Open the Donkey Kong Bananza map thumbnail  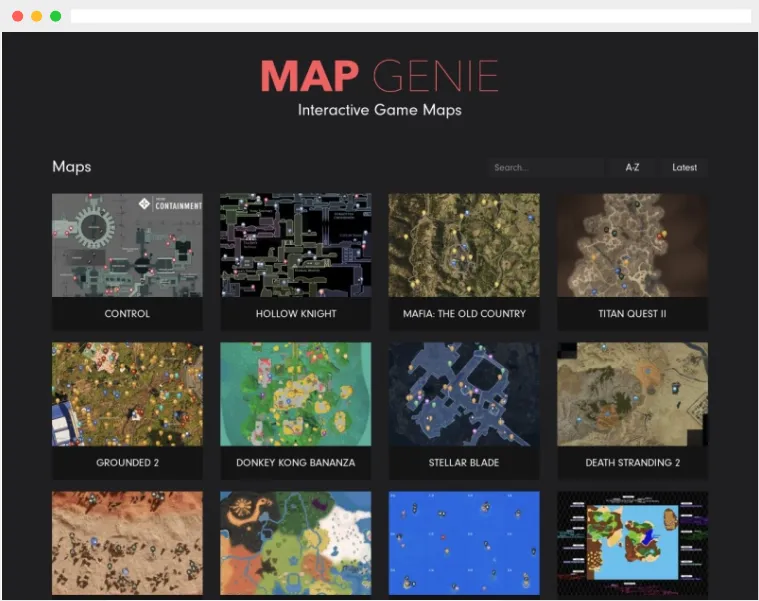(x=296, y=394)
